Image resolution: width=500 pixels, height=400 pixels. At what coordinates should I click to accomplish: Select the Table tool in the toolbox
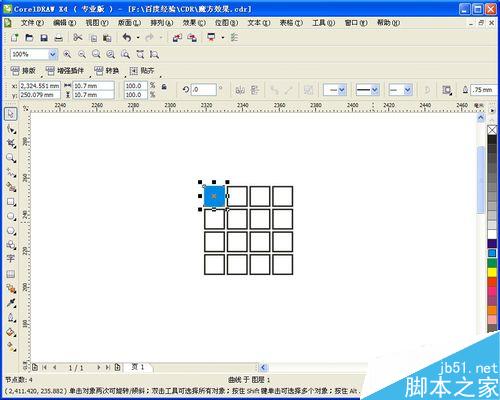click(x=11, y=274)
